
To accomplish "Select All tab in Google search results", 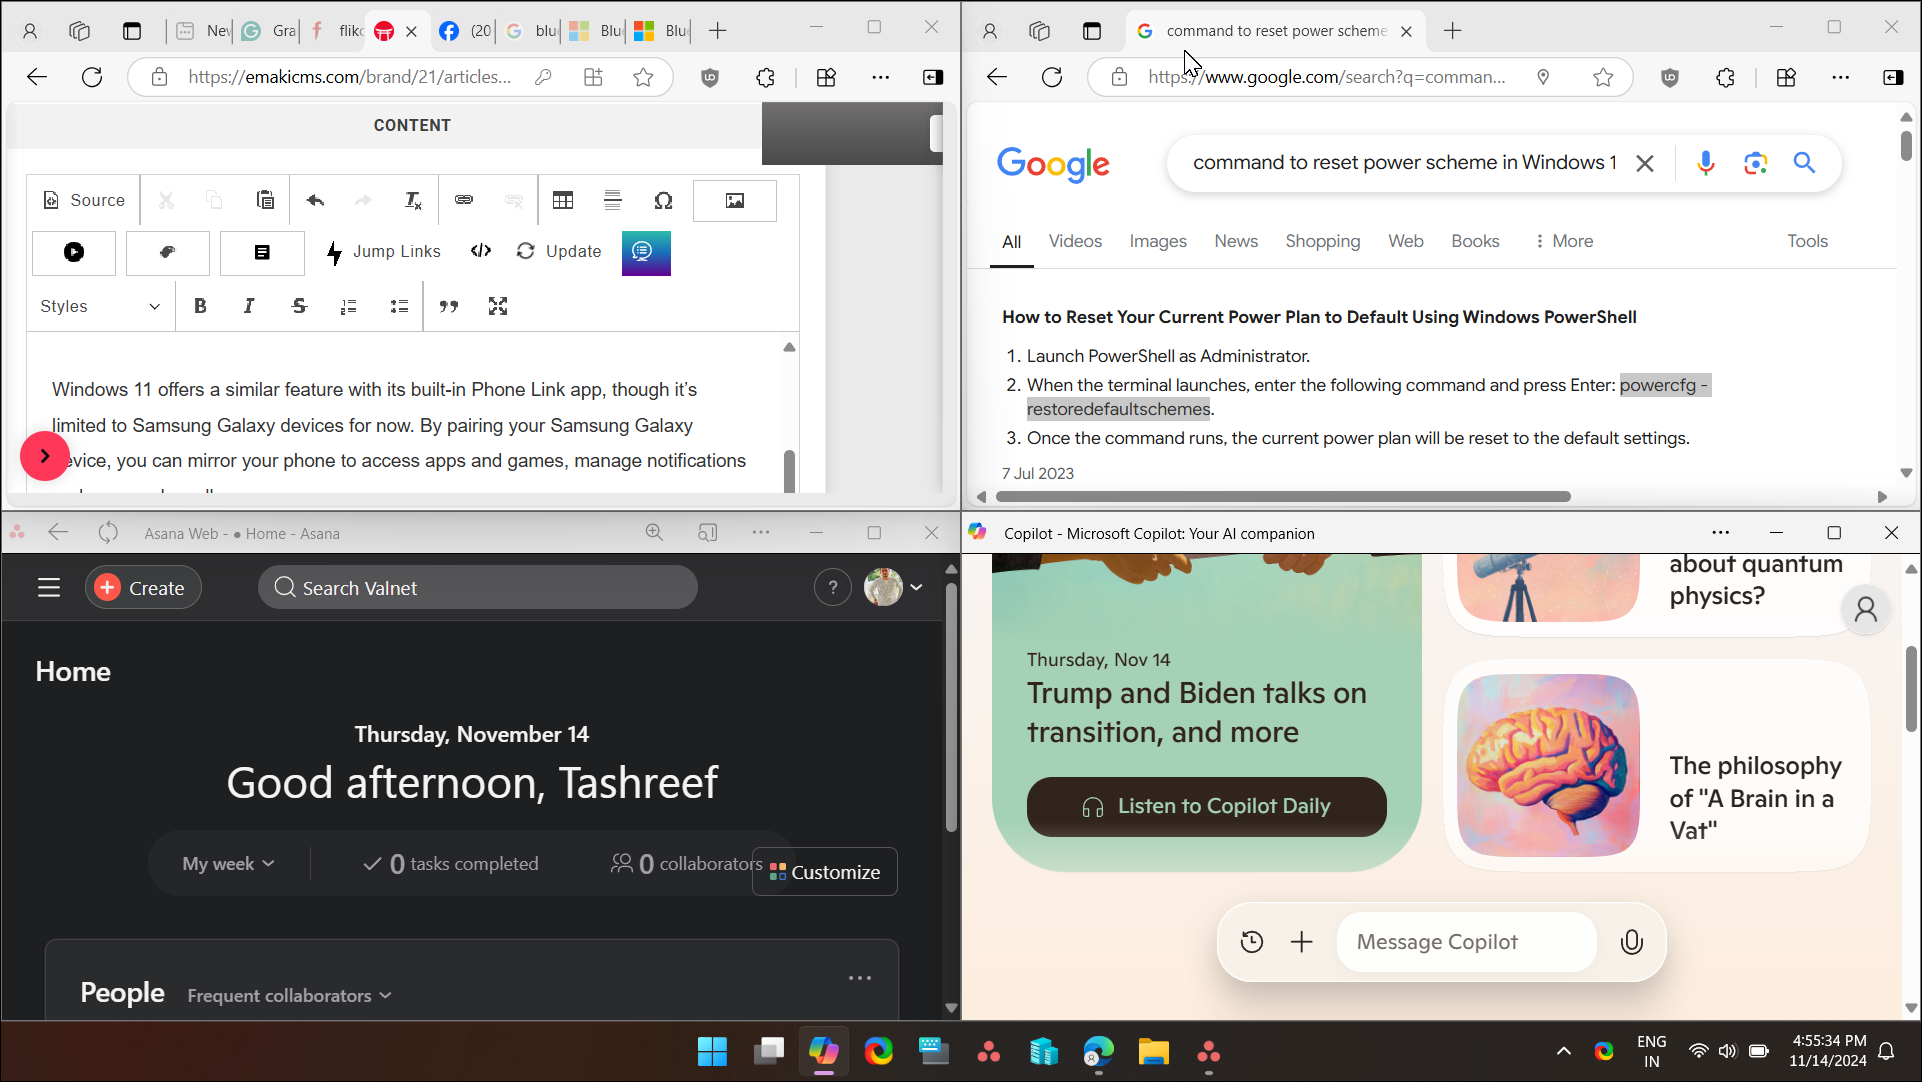I will click(x=1011, y=241).
